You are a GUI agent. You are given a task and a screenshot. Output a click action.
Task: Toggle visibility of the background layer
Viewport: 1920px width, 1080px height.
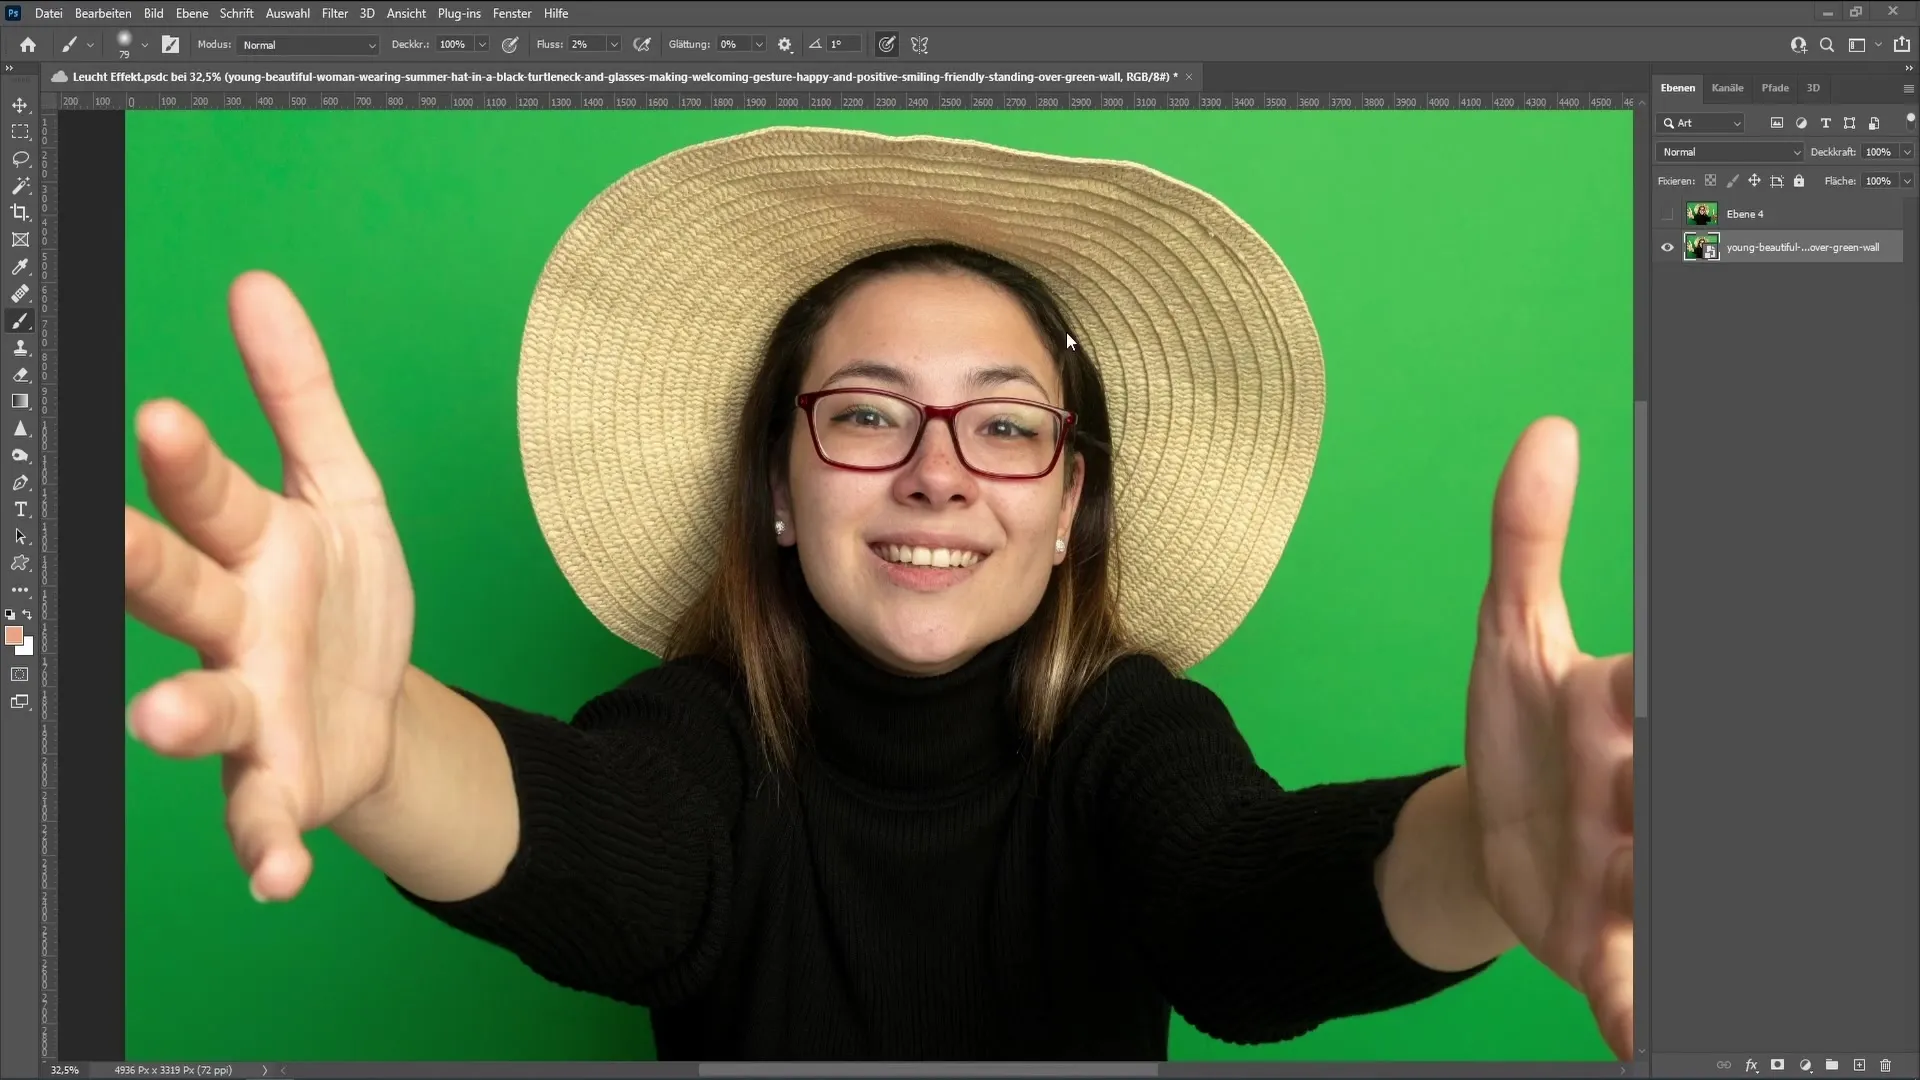pos(1667,247)
